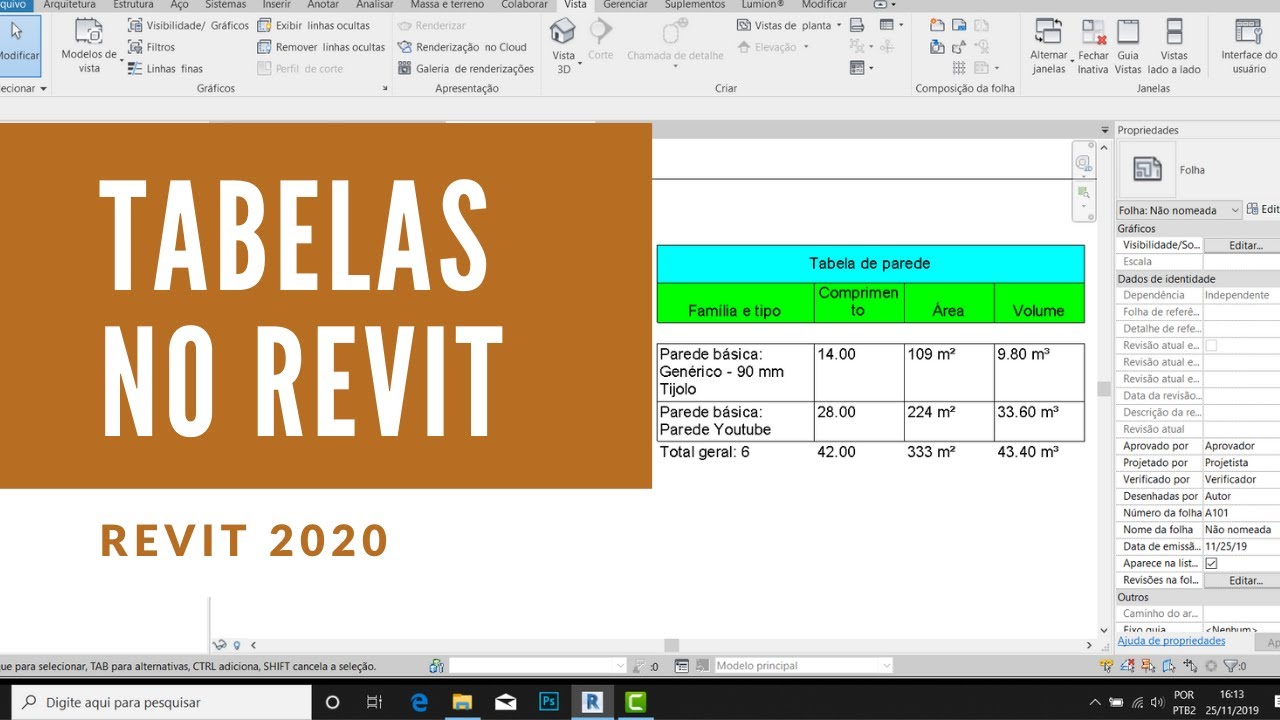The width and height of the screenshot is (1280, 720).
Task: Toggle Linhas finas display
Action: tap(166, 69)
